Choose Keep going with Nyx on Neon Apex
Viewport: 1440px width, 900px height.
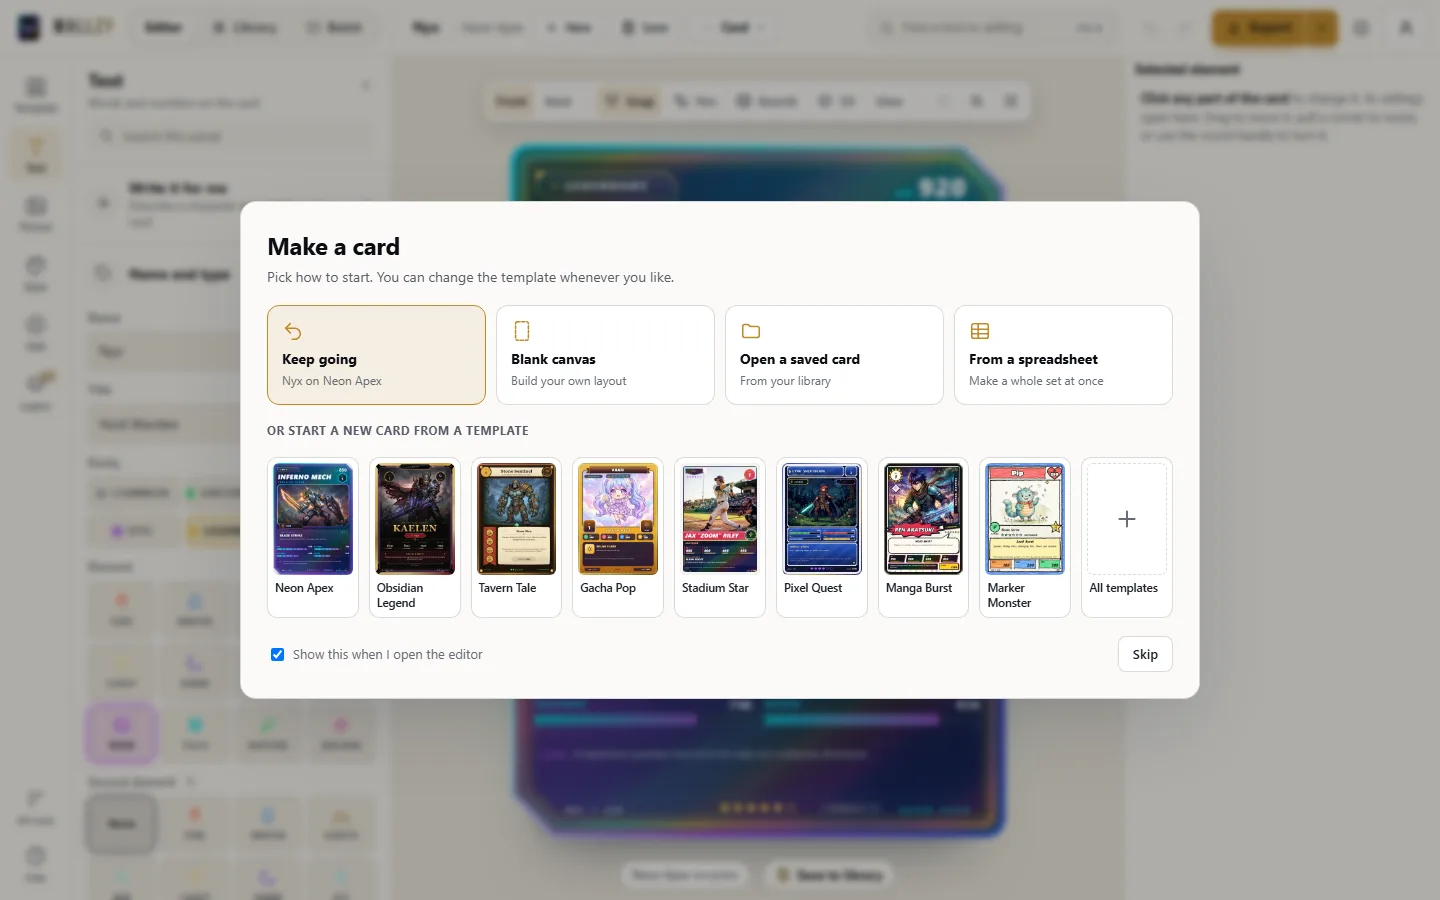376,355
